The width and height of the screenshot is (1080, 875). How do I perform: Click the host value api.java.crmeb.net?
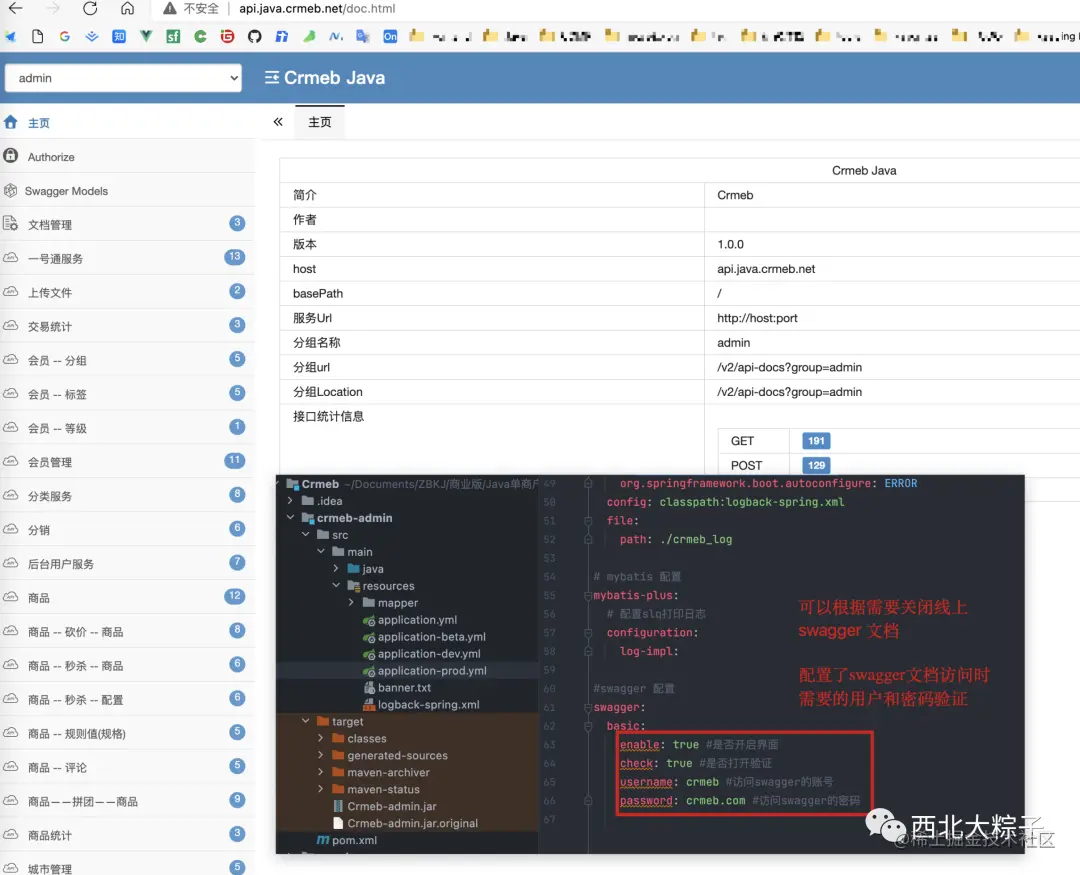point(766,269)
